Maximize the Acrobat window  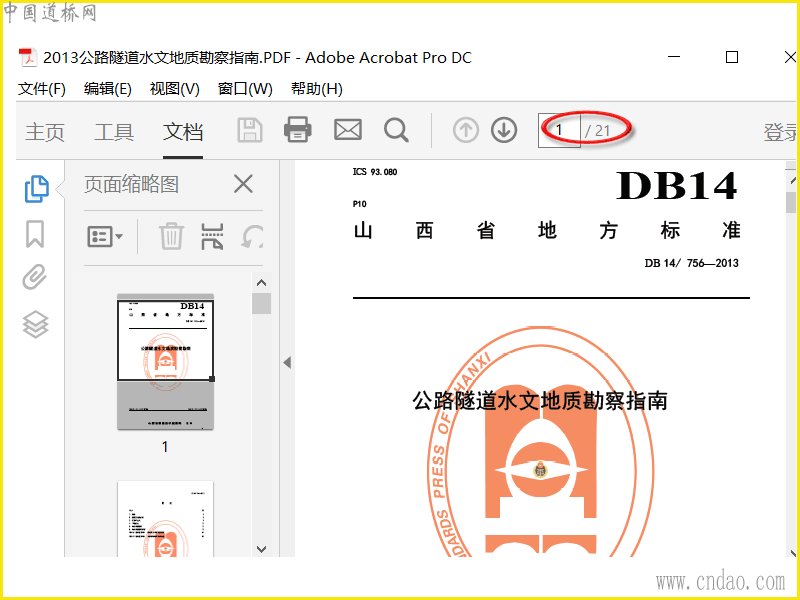pos(732,57)
